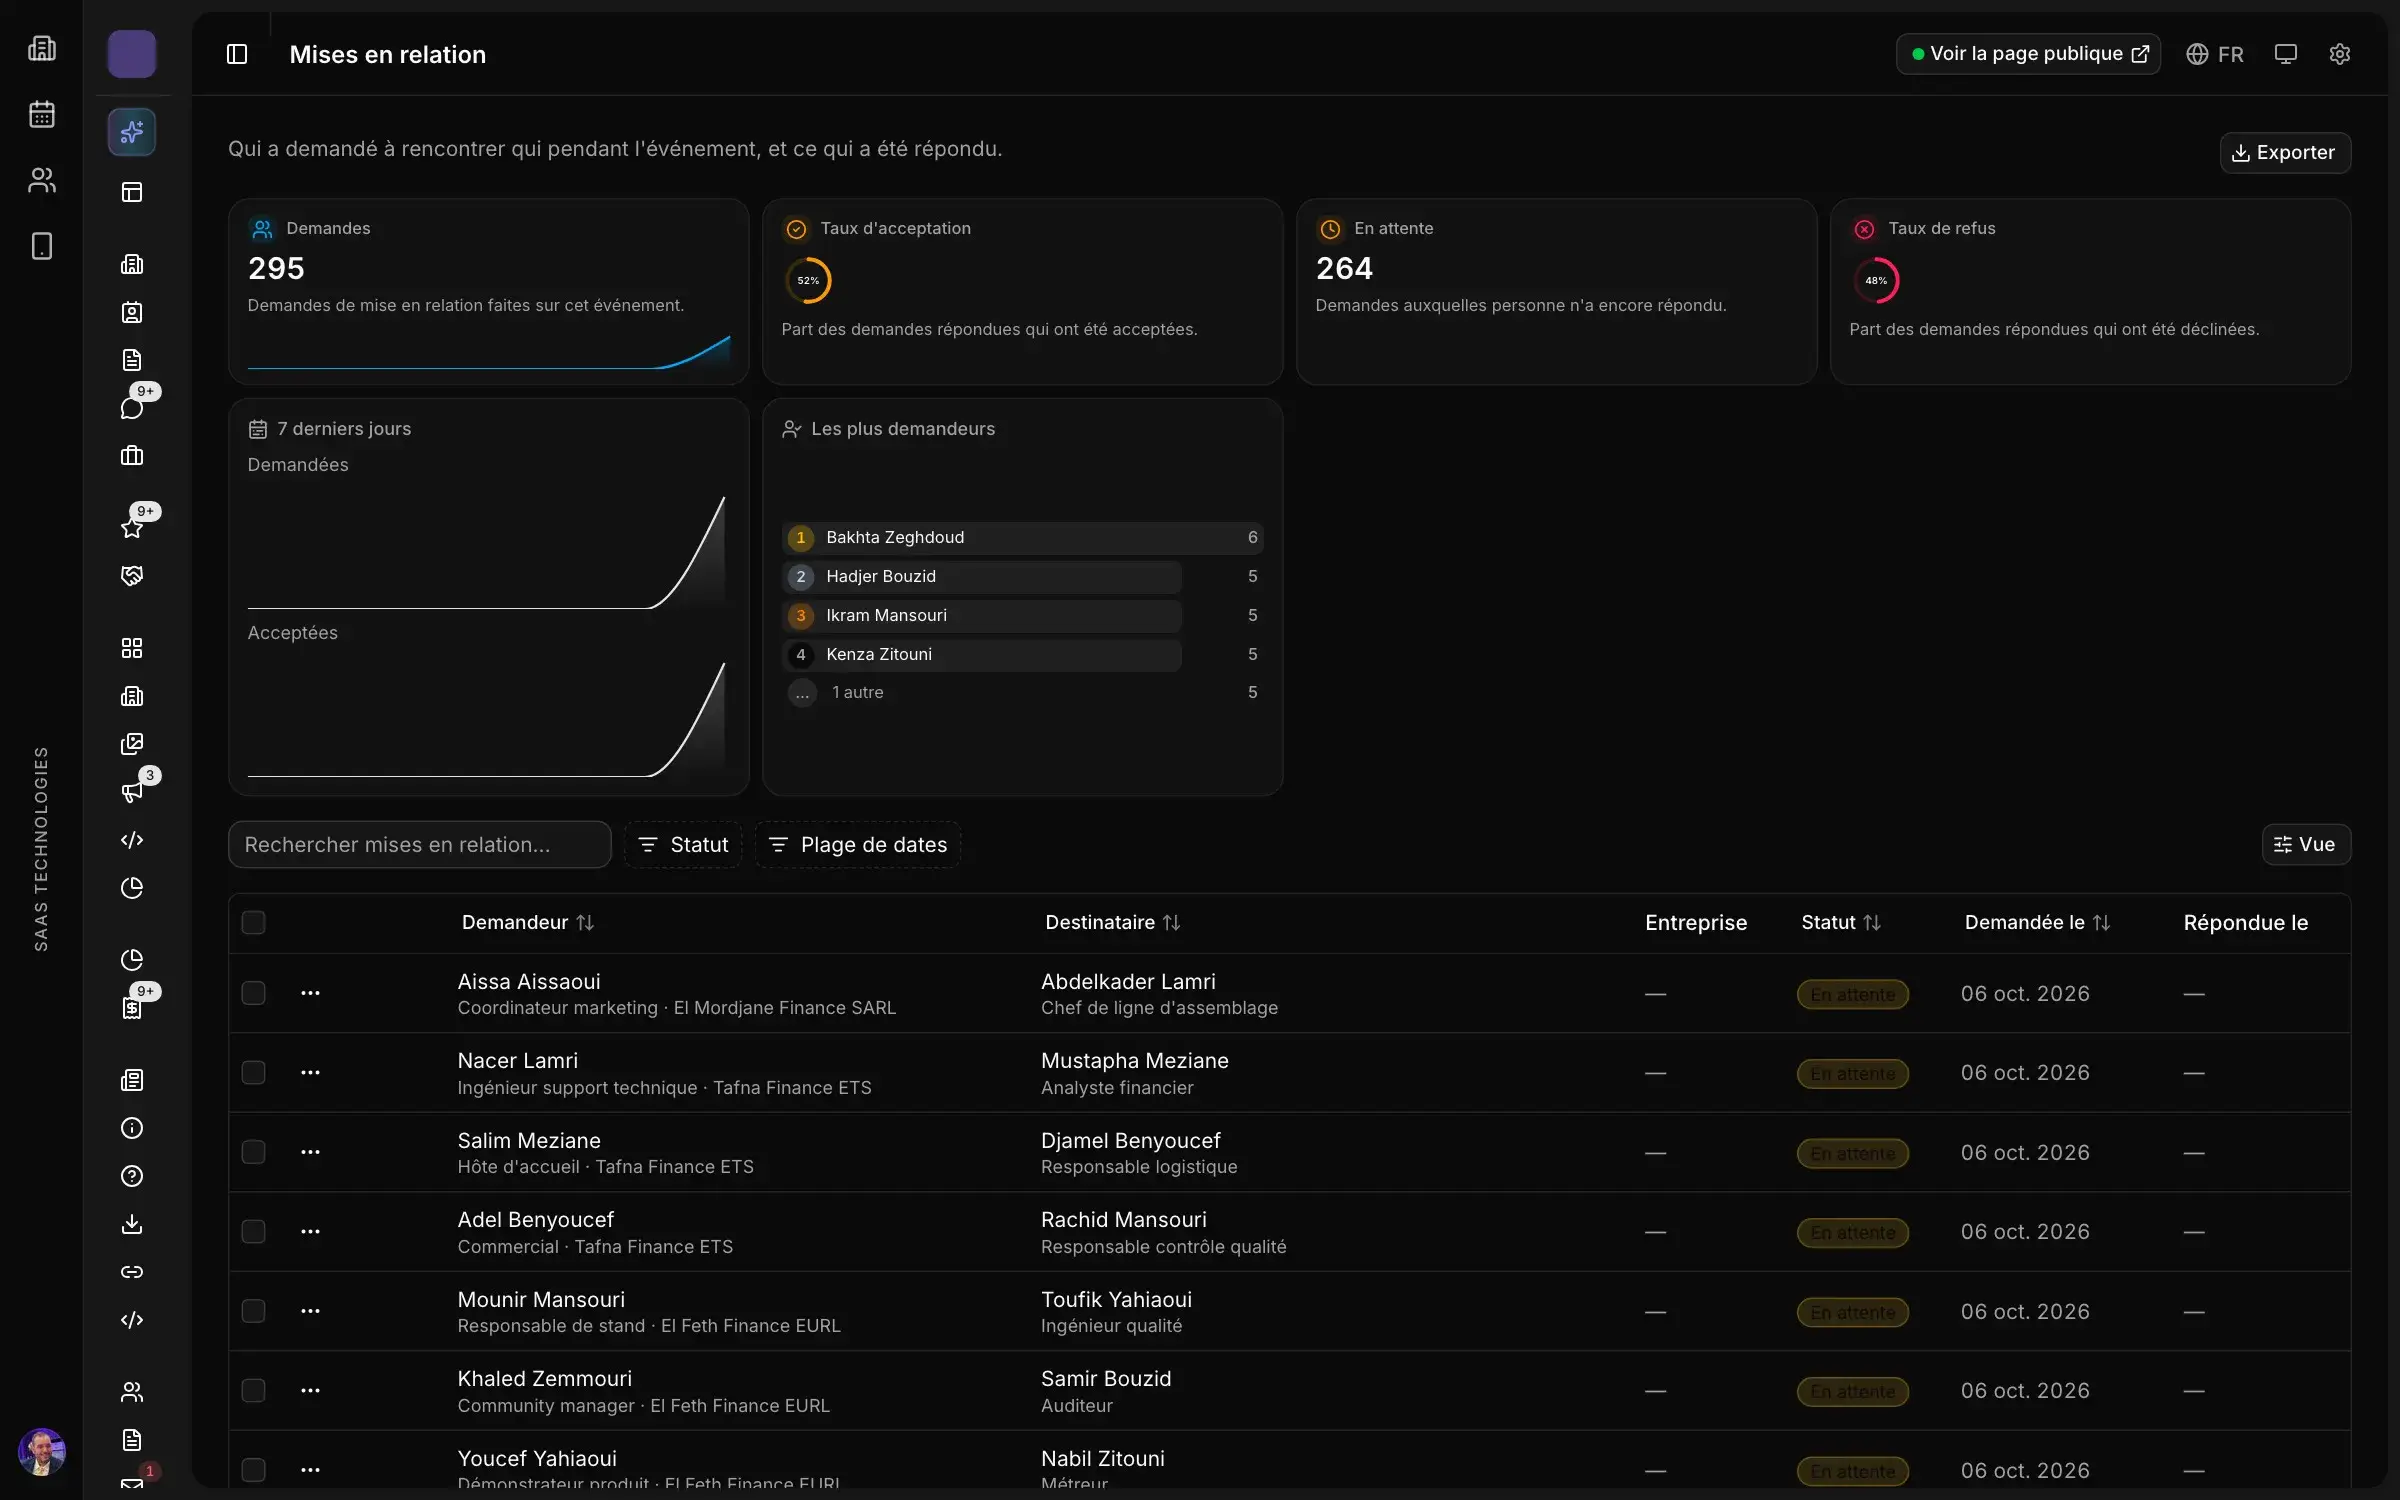Viewport: 2400px width, 1500px height.
Task: Open the help question mark icon
Action: tap(132, 1176)
